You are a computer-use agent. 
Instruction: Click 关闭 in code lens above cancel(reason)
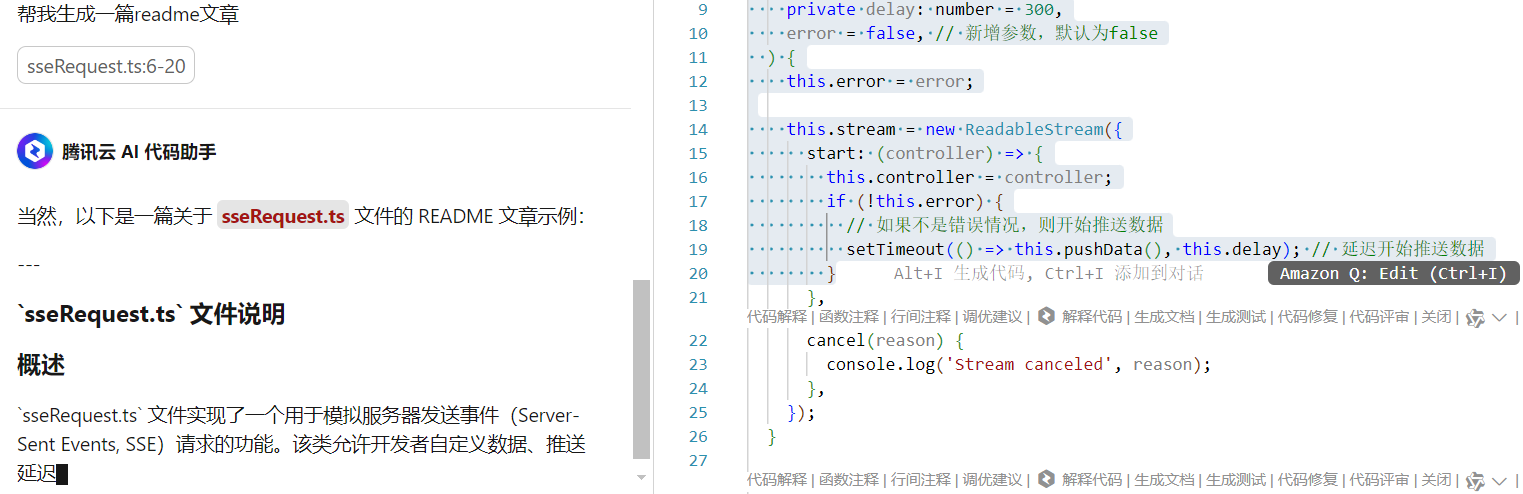[x=1437, y=317]
